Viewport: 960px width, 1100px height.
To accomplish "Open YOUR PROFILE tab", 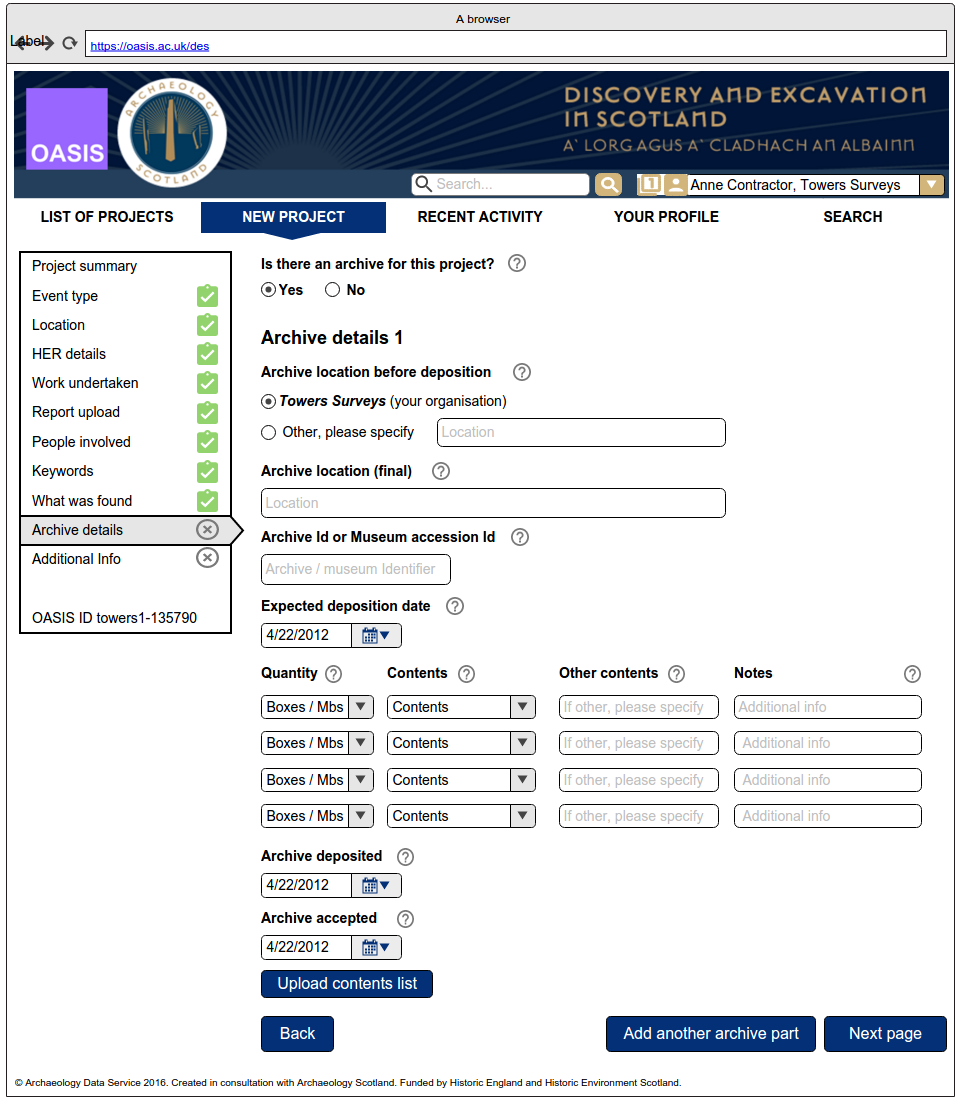I will 666,217.
